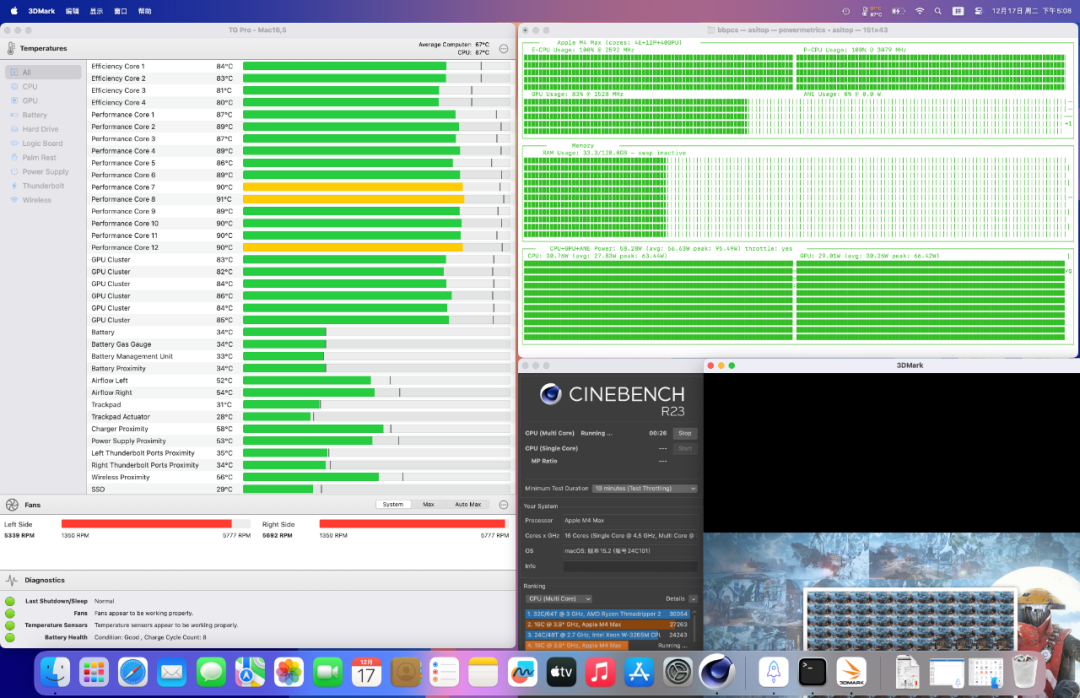Select GPU in the TG Pro sidebar
This screenshot has width=1080, height=698.
pos(43,101)
